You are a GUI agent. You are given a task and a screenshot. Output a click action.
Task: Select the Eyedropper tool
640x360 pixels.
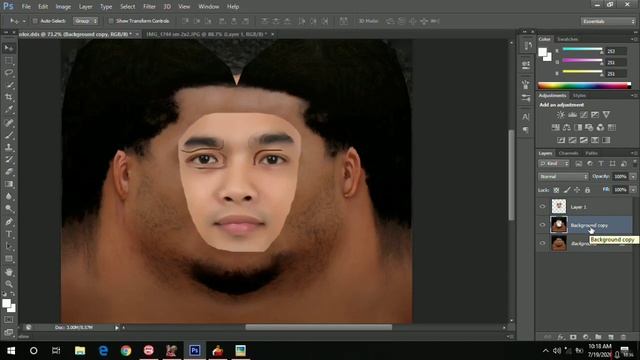tap(9, 110)
